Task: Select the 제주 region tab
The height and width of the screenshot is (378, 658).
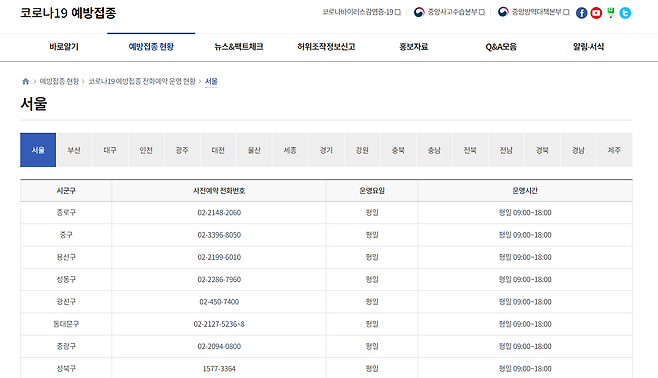Action: tap(614, 150)
